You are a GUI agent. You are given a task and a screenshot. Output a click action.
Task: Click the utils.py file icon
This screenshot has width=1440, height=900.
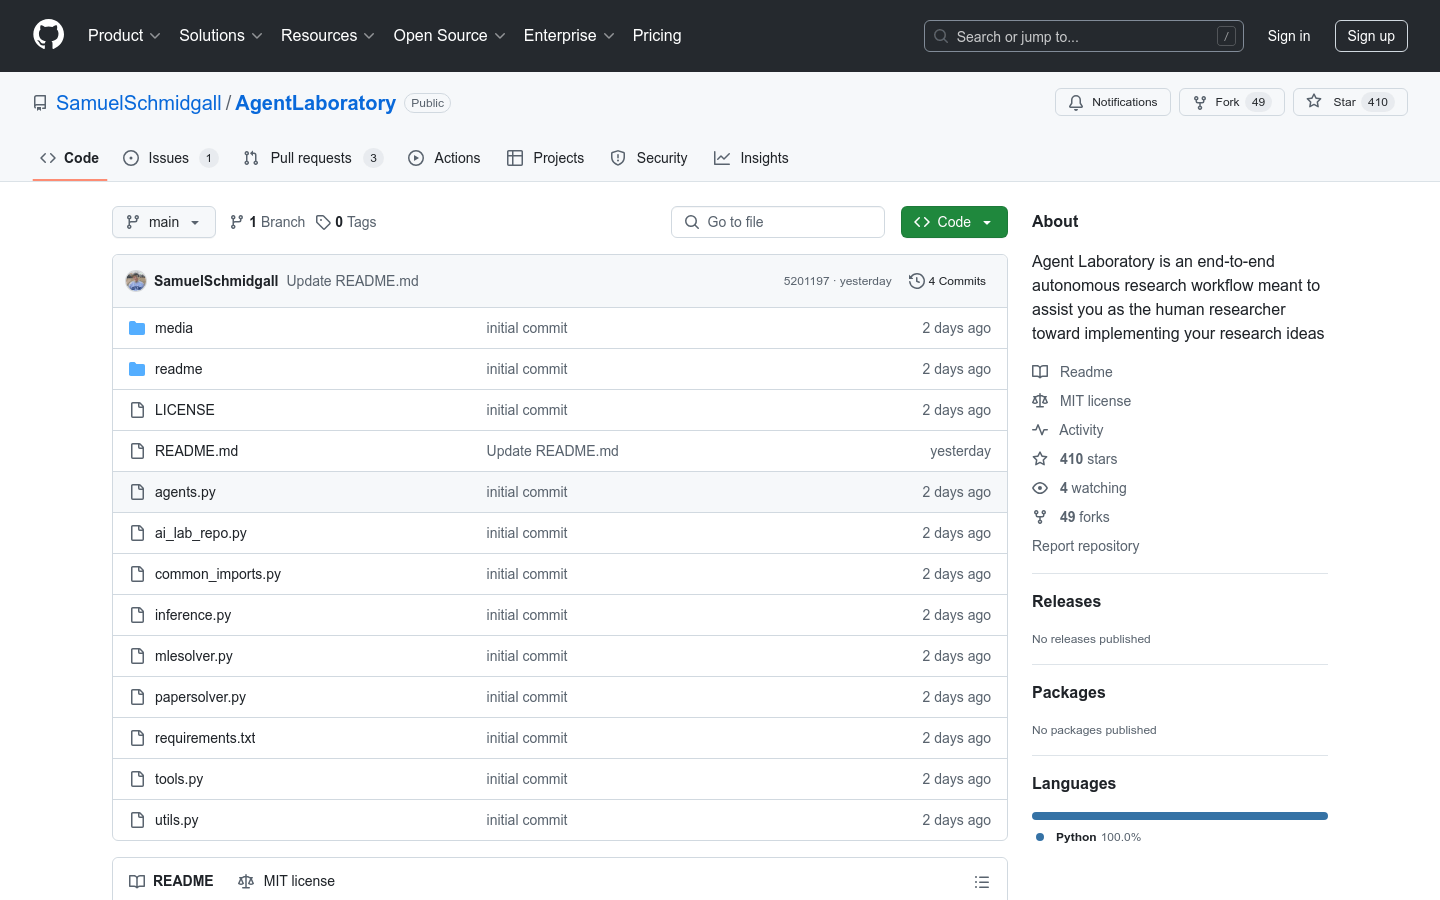click(x=137, y=820)
